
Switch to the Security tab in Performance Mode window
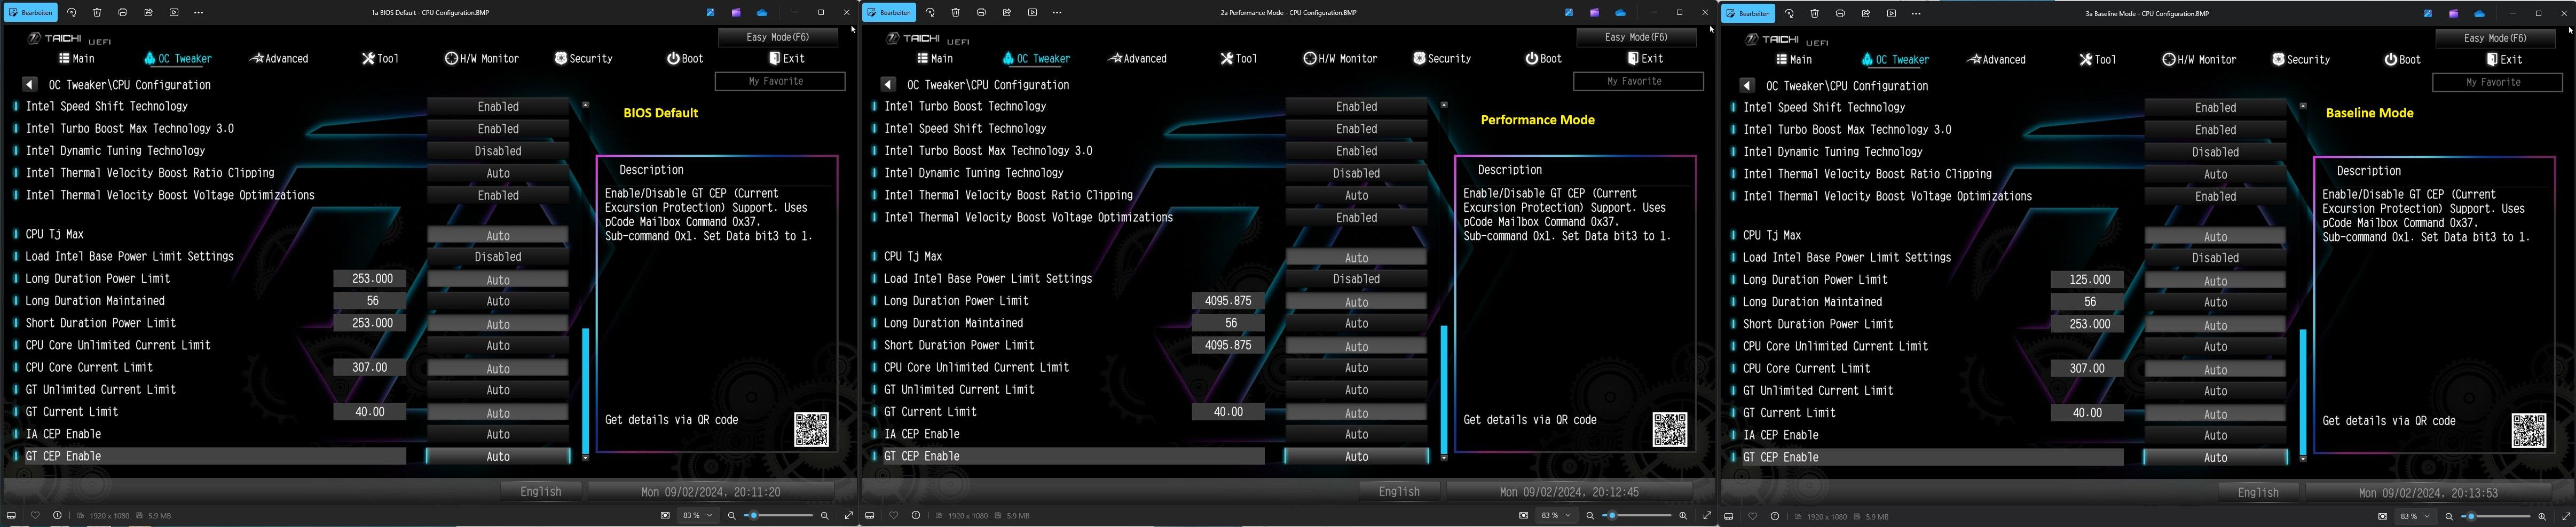tap(1441, 58)
